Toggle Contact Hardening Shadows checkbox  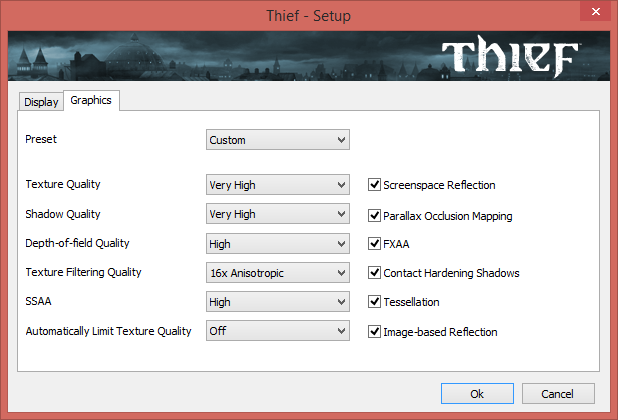[x=374, y=273]
